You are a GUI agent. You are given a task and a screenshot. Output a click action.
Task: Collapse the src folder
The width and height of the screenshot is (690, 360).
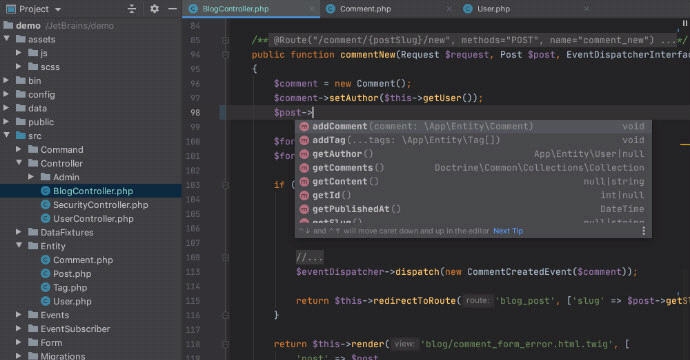6,136
